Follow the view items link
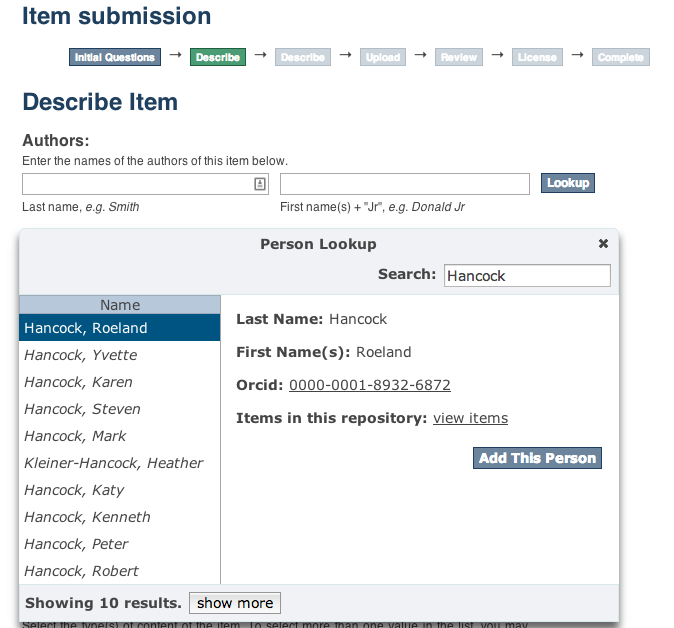The image size is (674, 628). click(x=470, y=418)
